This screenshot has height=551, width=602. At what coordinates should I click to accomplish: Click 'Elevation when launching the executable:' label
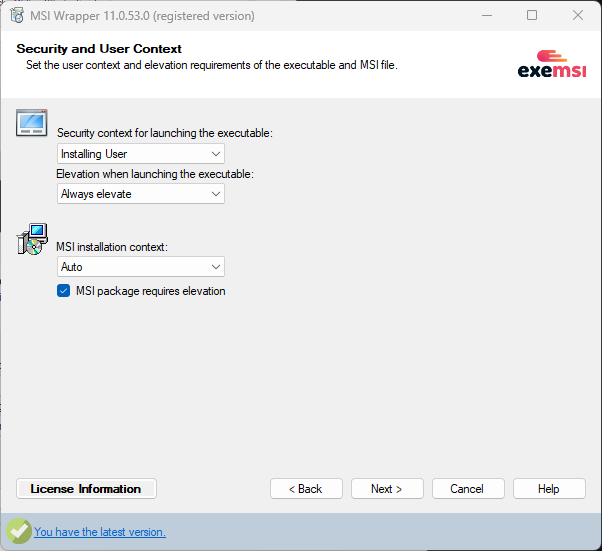coord(155,174)
